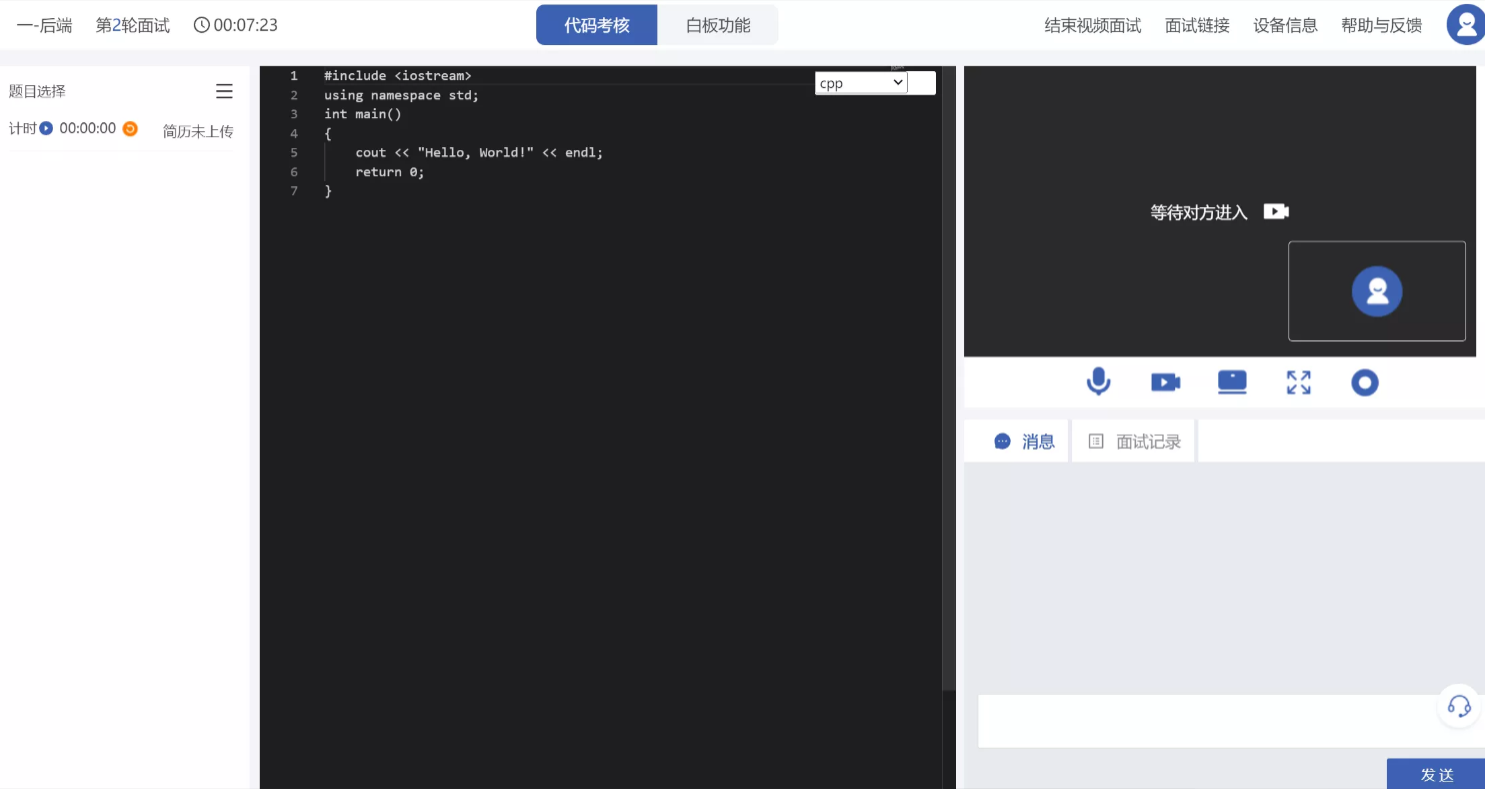
Task: Click the clock icon beside 00:07:23
Action: [x=201, y=25]
